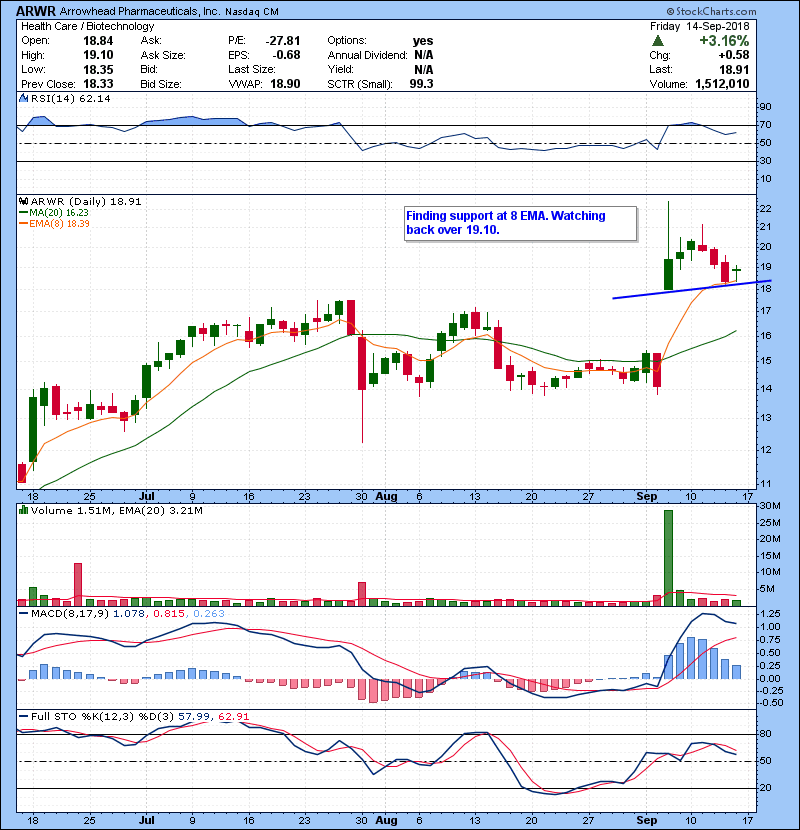Screen dimensions: 800x830
Task: Click the Aug label on the price chart date axis
Action: click(386, 497)
